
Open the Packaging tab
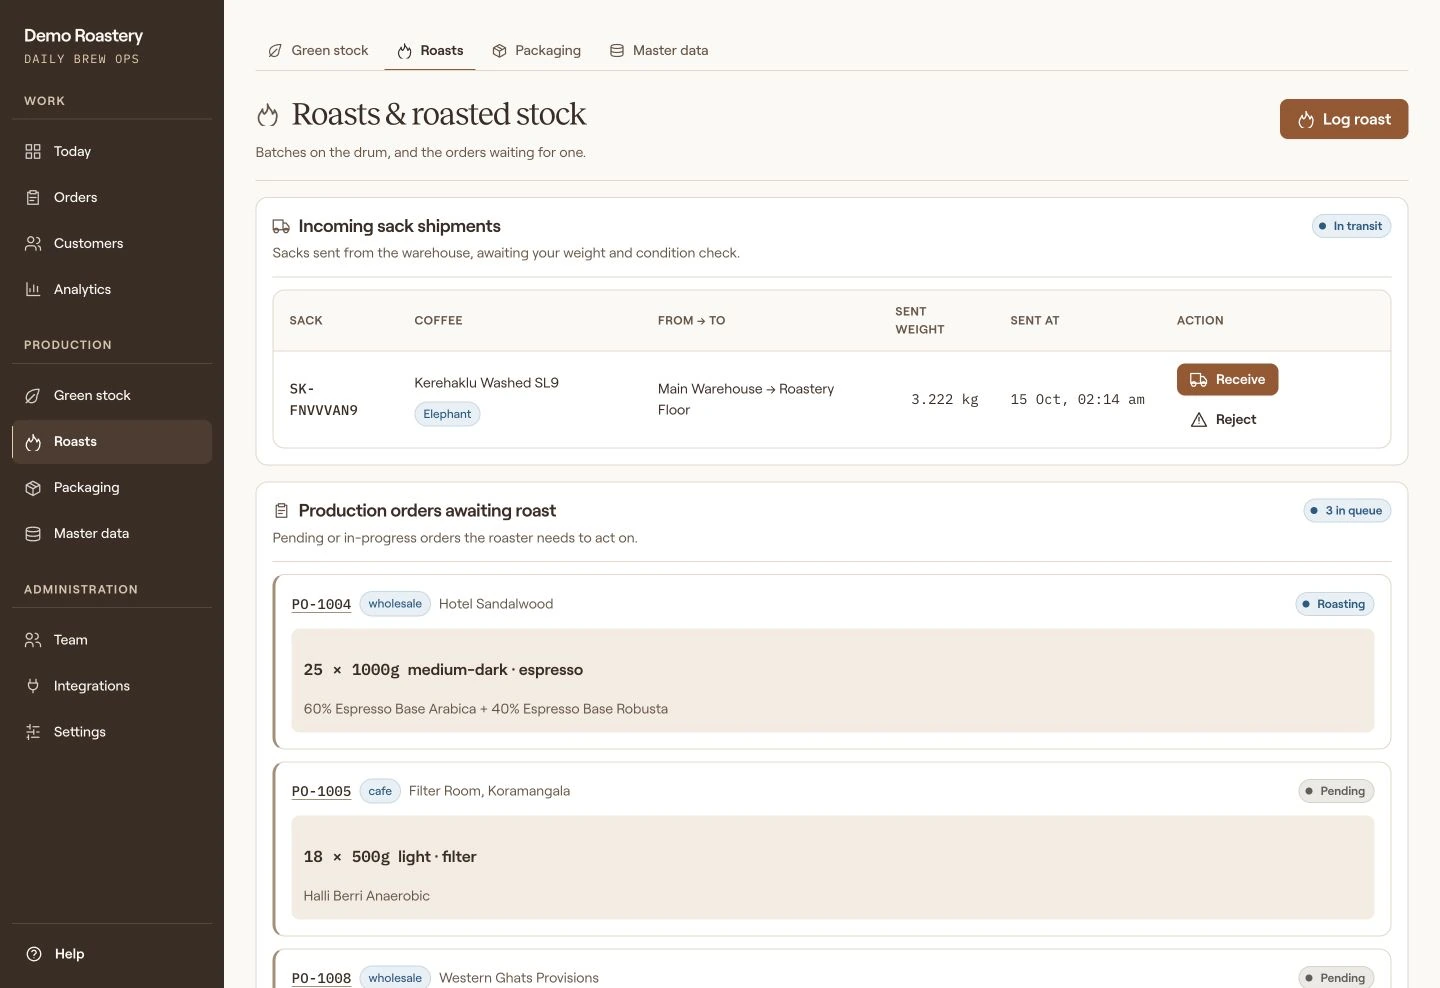pyautogui.click(x=536, y=51)
